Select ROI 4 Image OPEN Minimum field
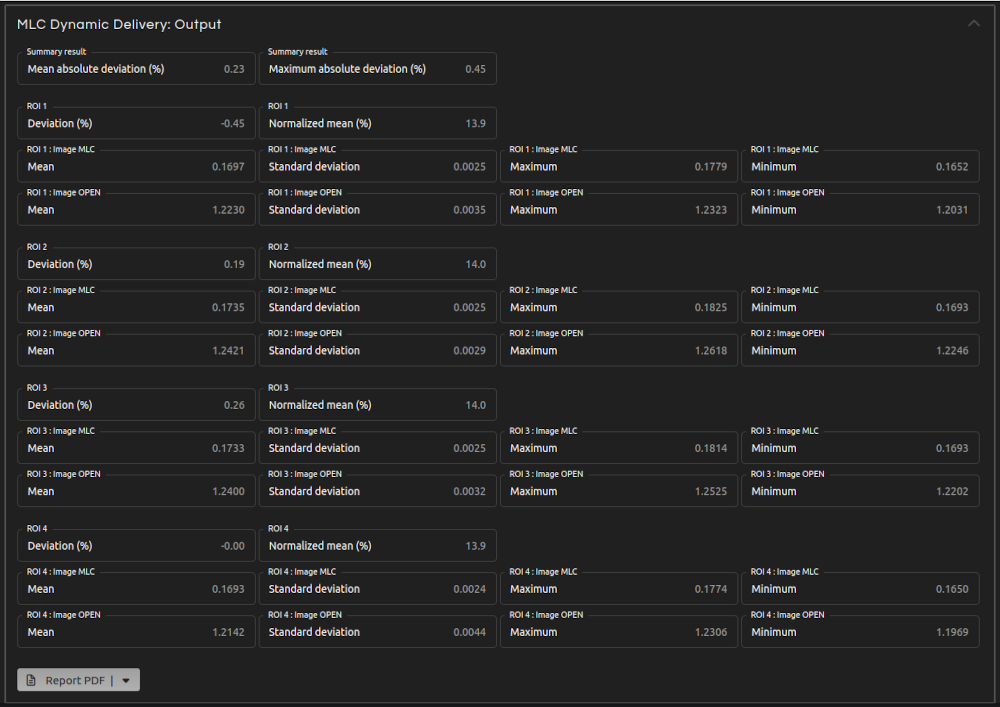The width and height of the screenshot is (1000, 707). 860,632
